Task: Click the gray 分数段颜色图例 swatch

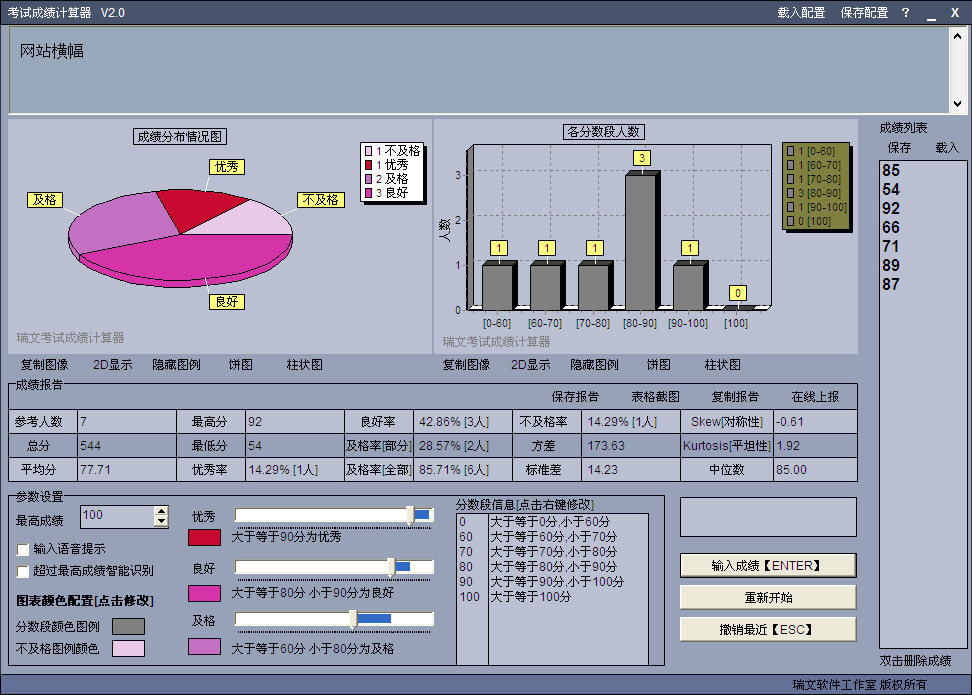Action: (128, 626)
